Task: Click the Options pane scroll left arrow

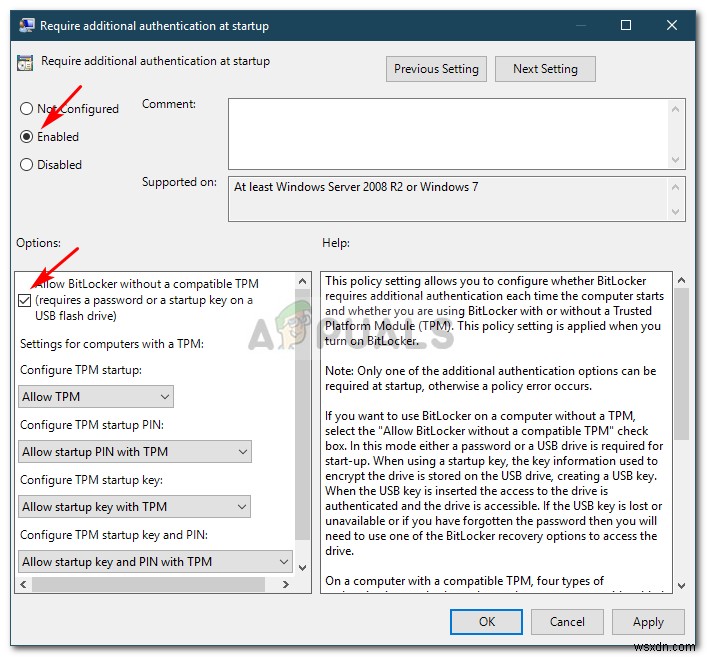Action: point(23,584)
